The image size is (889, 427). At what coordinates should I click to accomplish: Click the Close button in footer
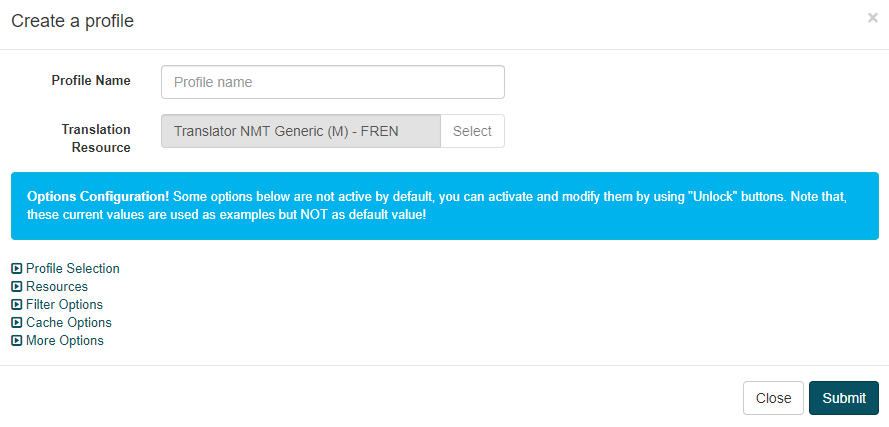(773, 398)
